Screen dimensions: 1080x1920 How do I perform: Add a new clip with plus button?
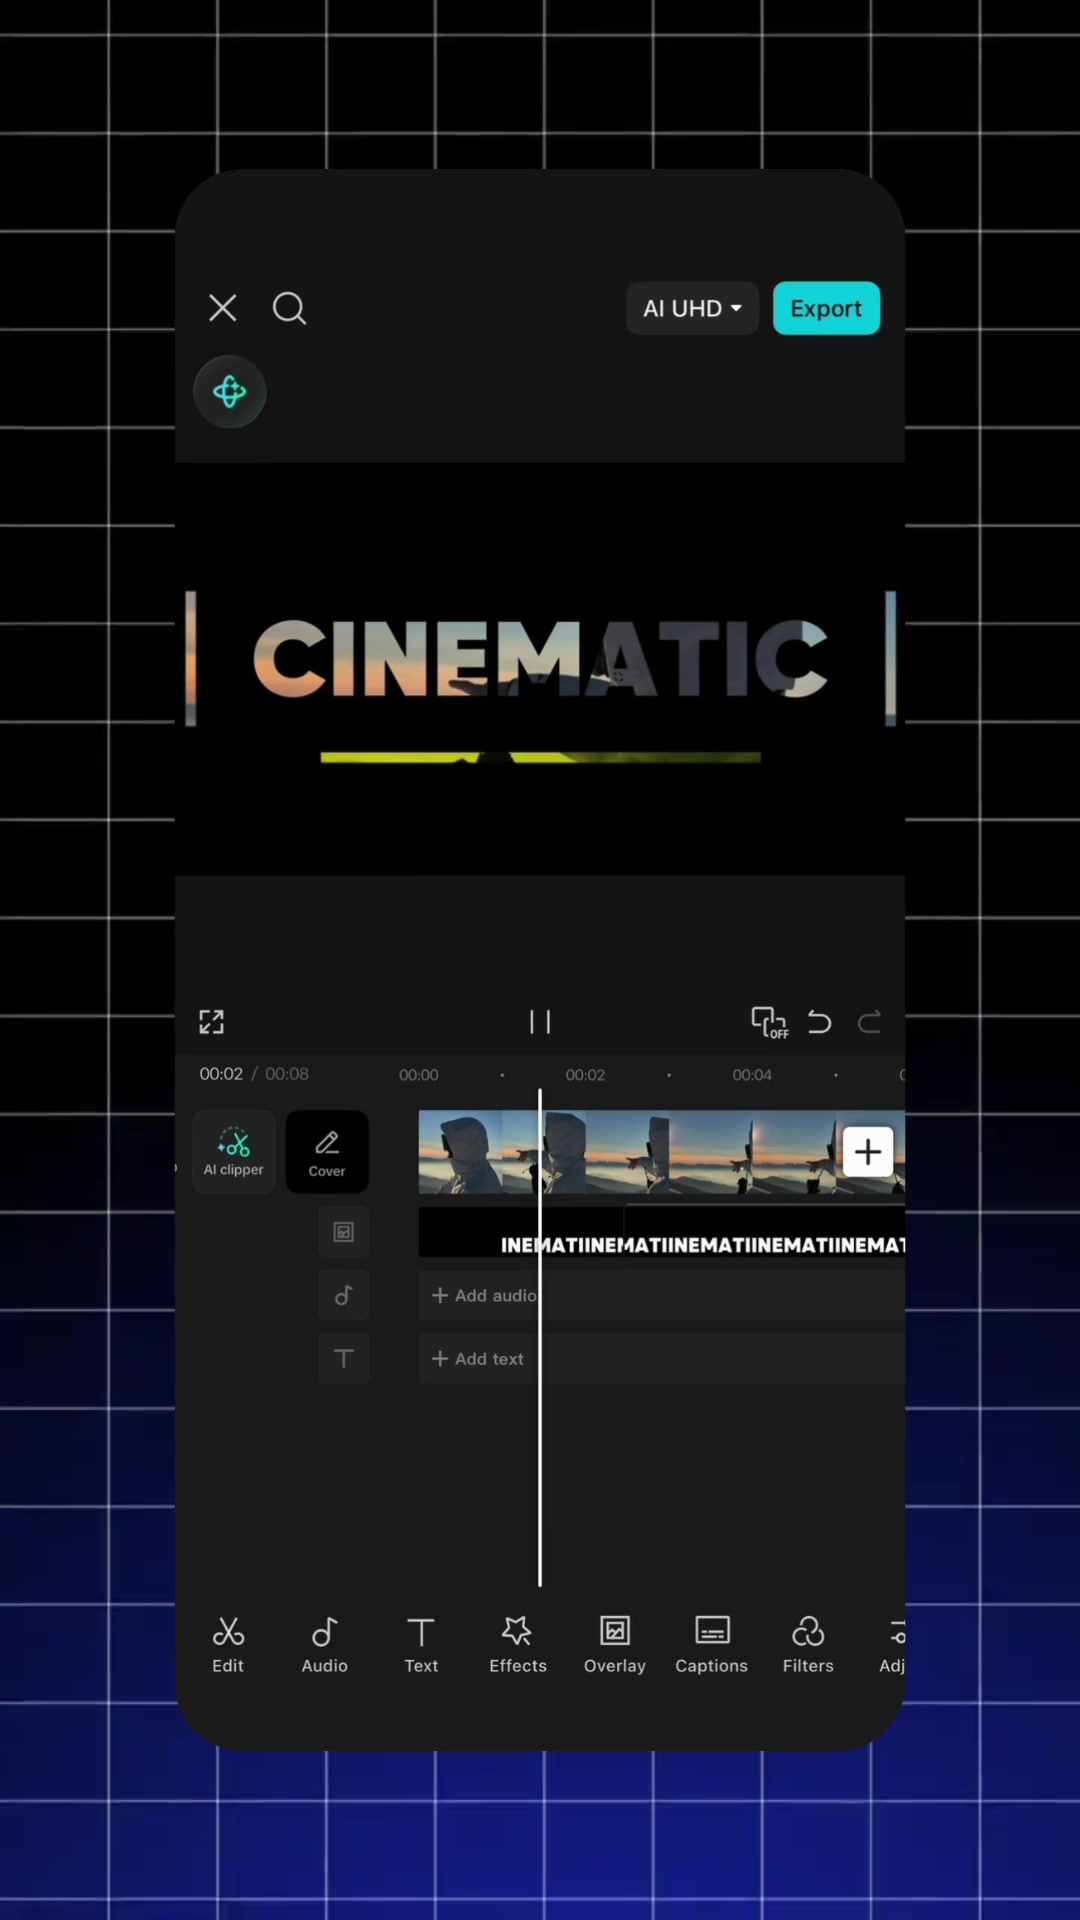(x=868, y=1152)
